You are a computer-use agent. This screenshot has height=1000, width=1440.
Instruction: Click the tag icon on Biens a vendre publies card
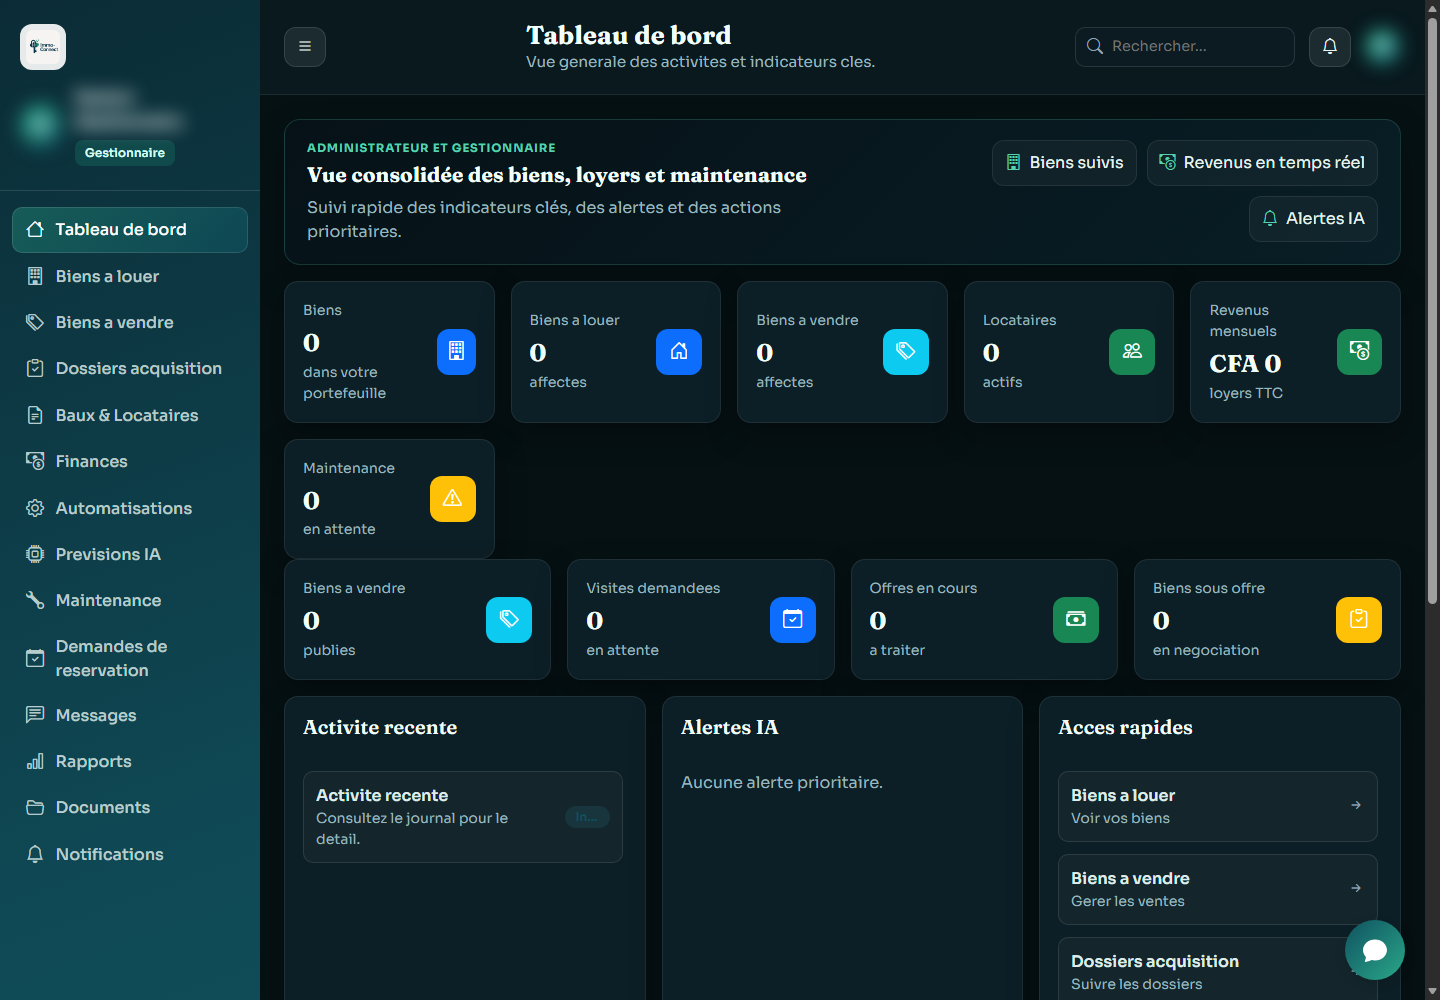pos(509,620)
